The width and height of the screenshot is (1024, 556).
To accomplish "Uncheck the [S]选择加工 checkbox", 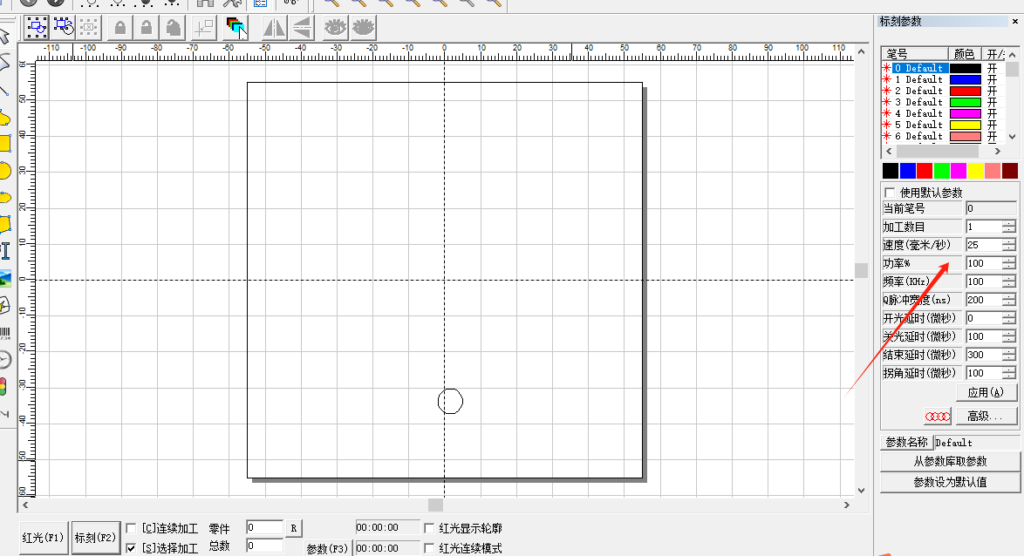I will pyautogui.click(x=131, y=547).
